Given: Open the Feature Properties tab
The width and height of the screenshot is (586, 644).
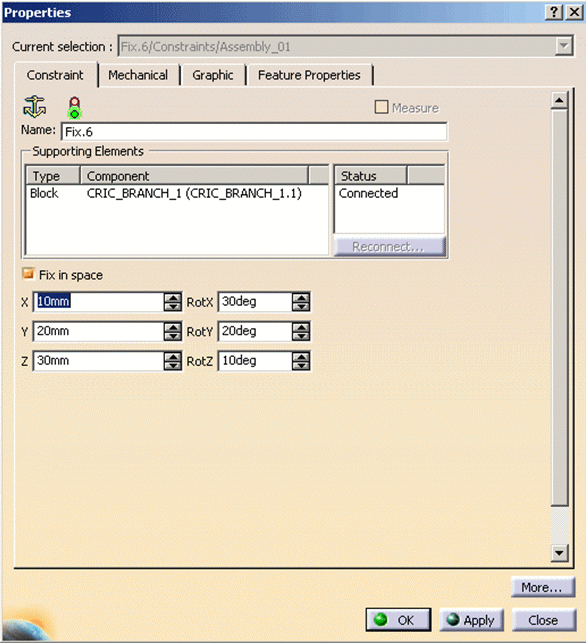Looking at the screenshot, I should click(x=309, y=75).
